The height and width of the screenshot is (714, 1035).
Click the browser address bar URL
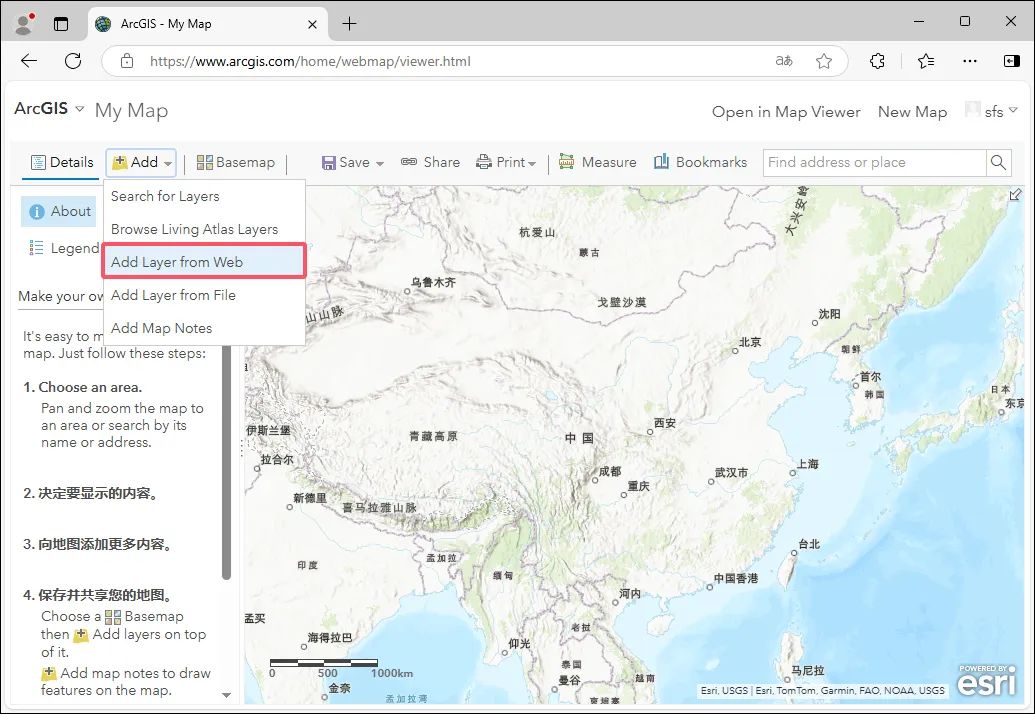coord(310,61)
